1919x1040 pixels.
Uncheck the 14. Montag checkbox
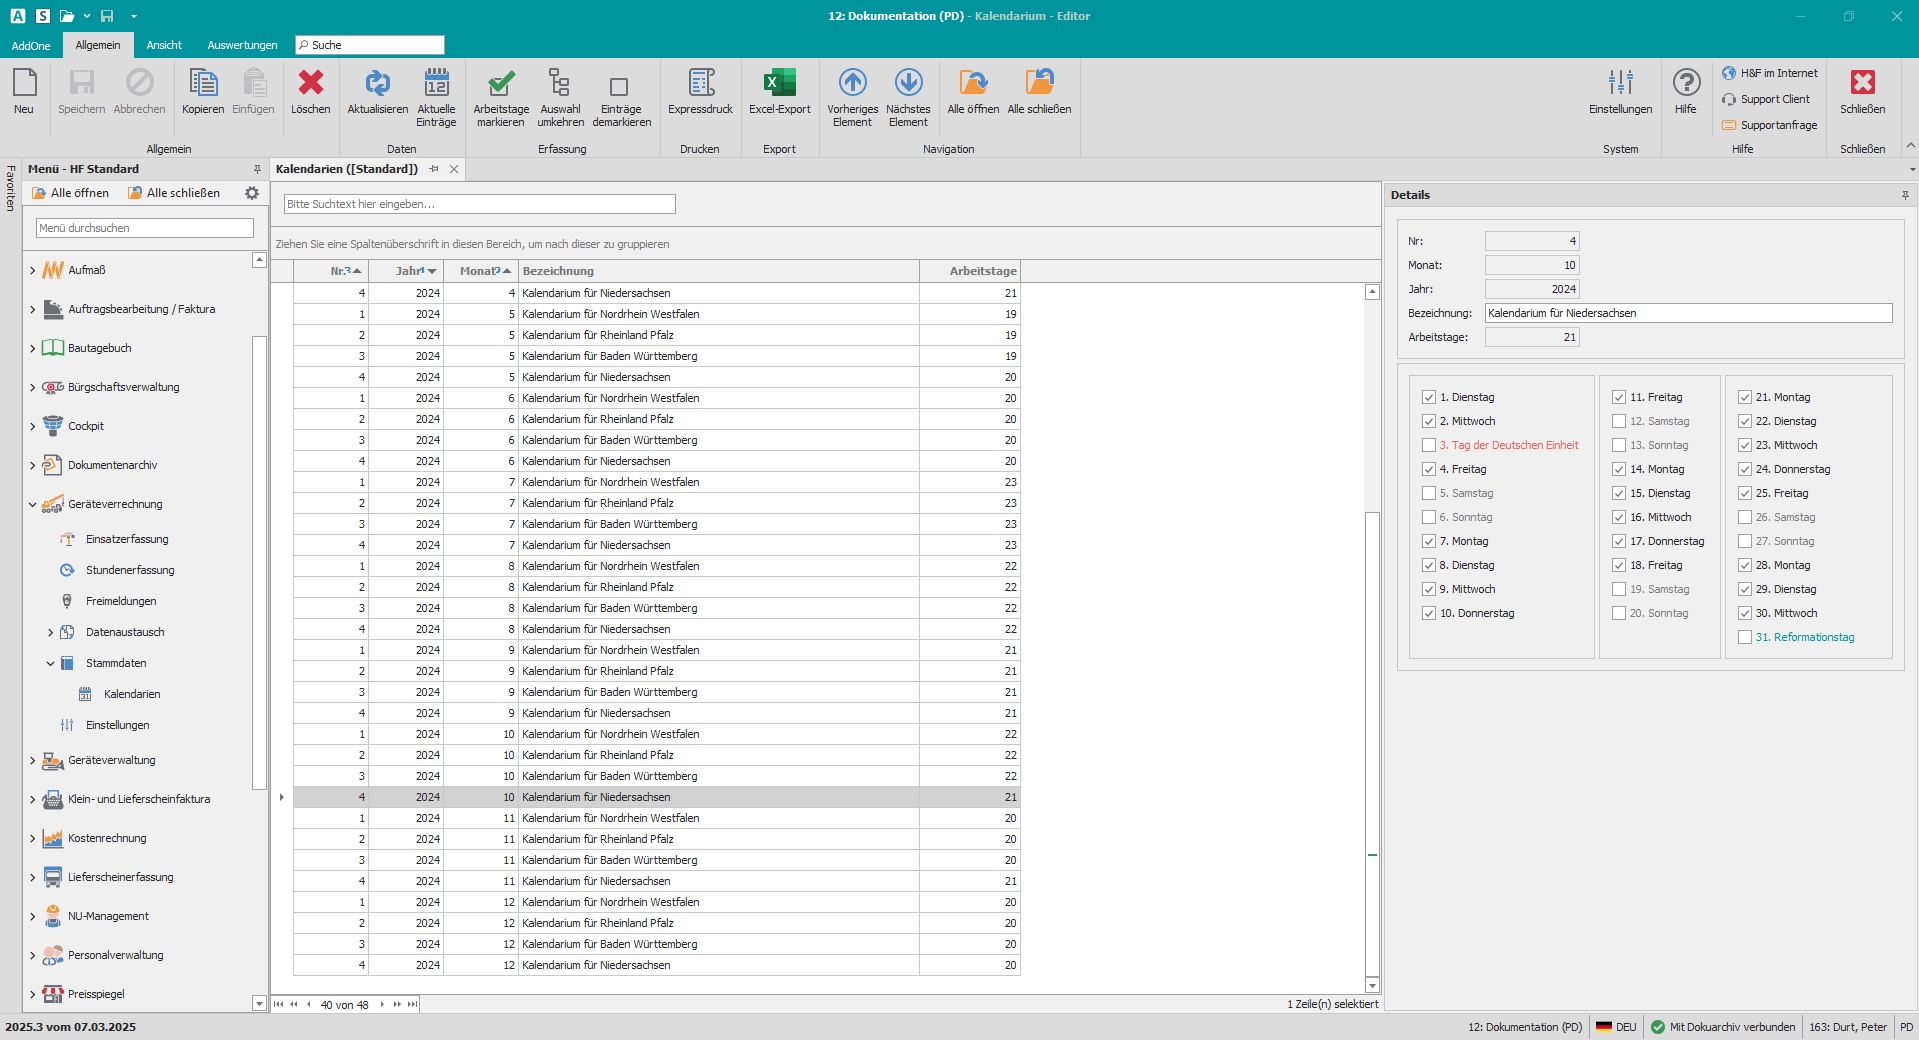pos(1619,469)
